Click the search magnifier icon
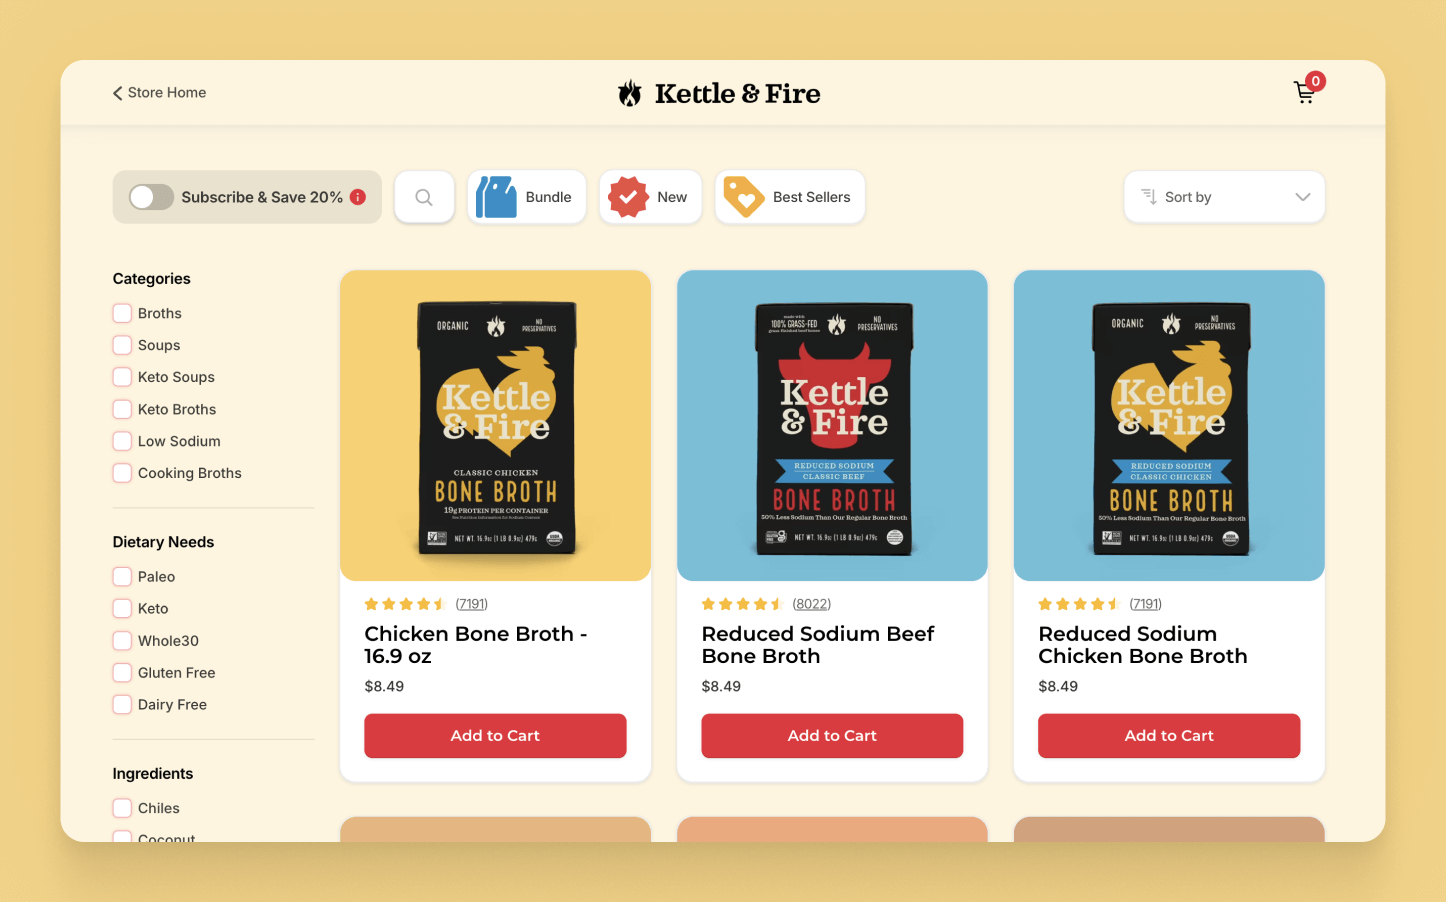Viewport: 1446px width, 902px height. point(424,197)
